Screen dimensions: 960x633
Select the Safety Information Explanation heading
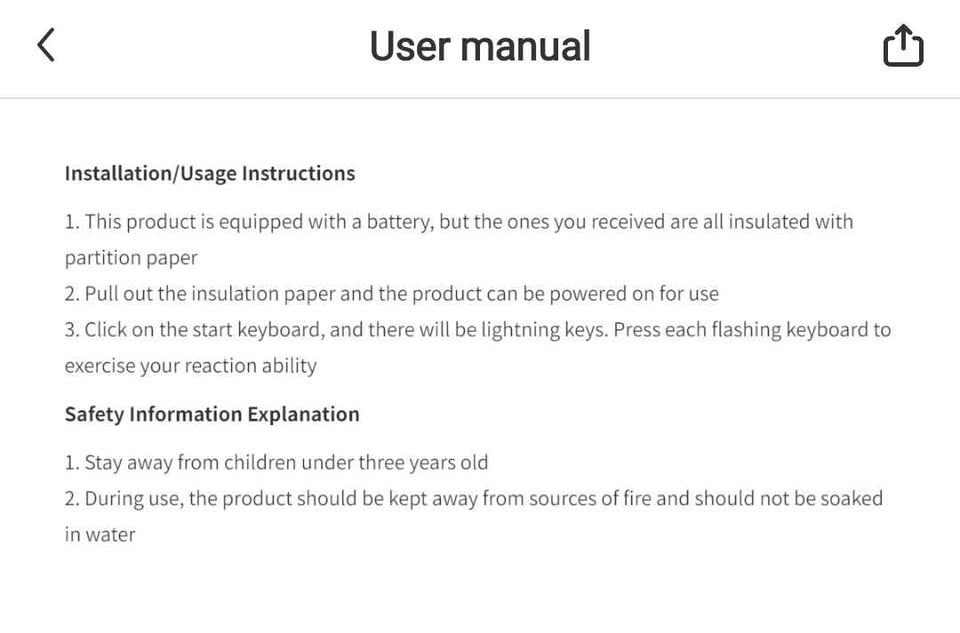212,414
